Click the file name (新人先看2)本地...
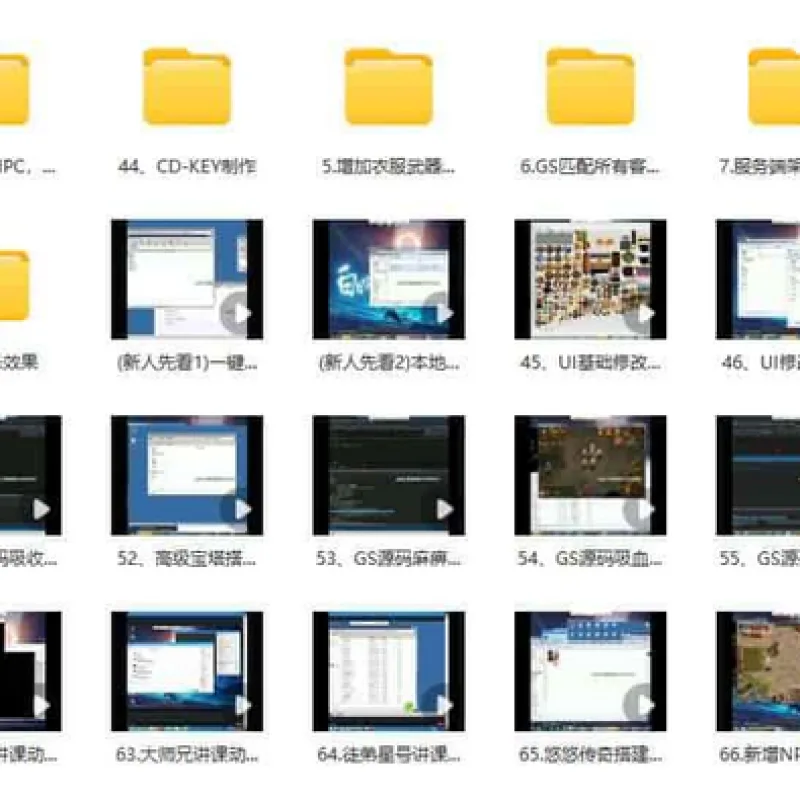800x800 pixels. (x=389, y=363)
